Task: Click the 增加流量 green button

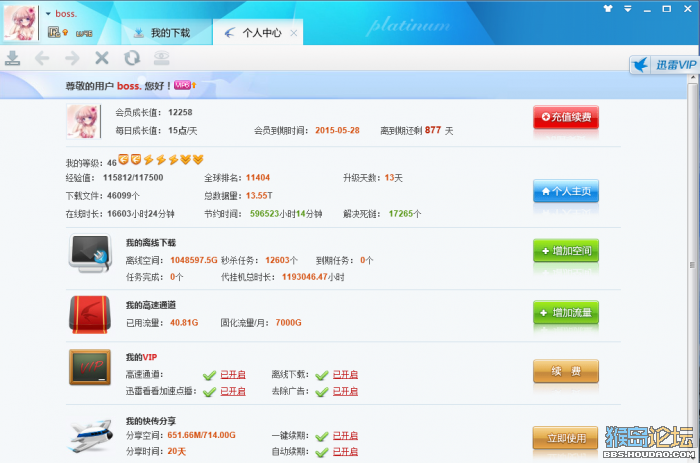Action: [x=566, y=313]
